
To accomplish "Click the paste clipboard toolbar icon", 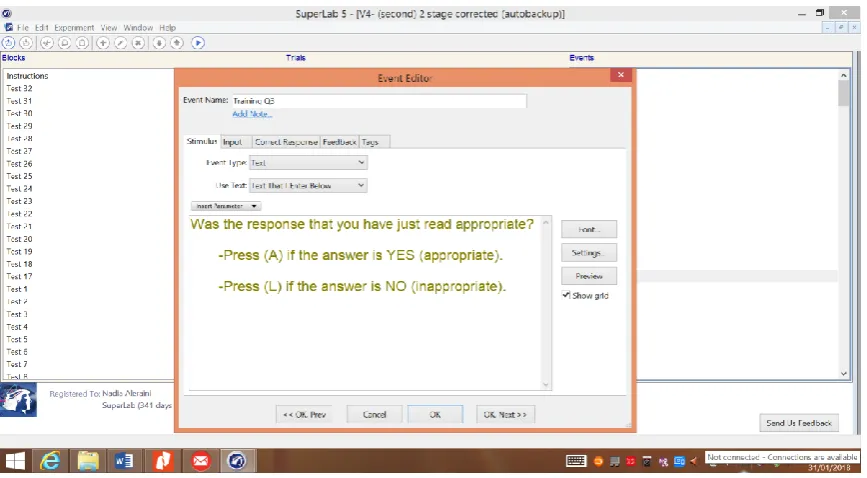I will (x=82, y=43).
